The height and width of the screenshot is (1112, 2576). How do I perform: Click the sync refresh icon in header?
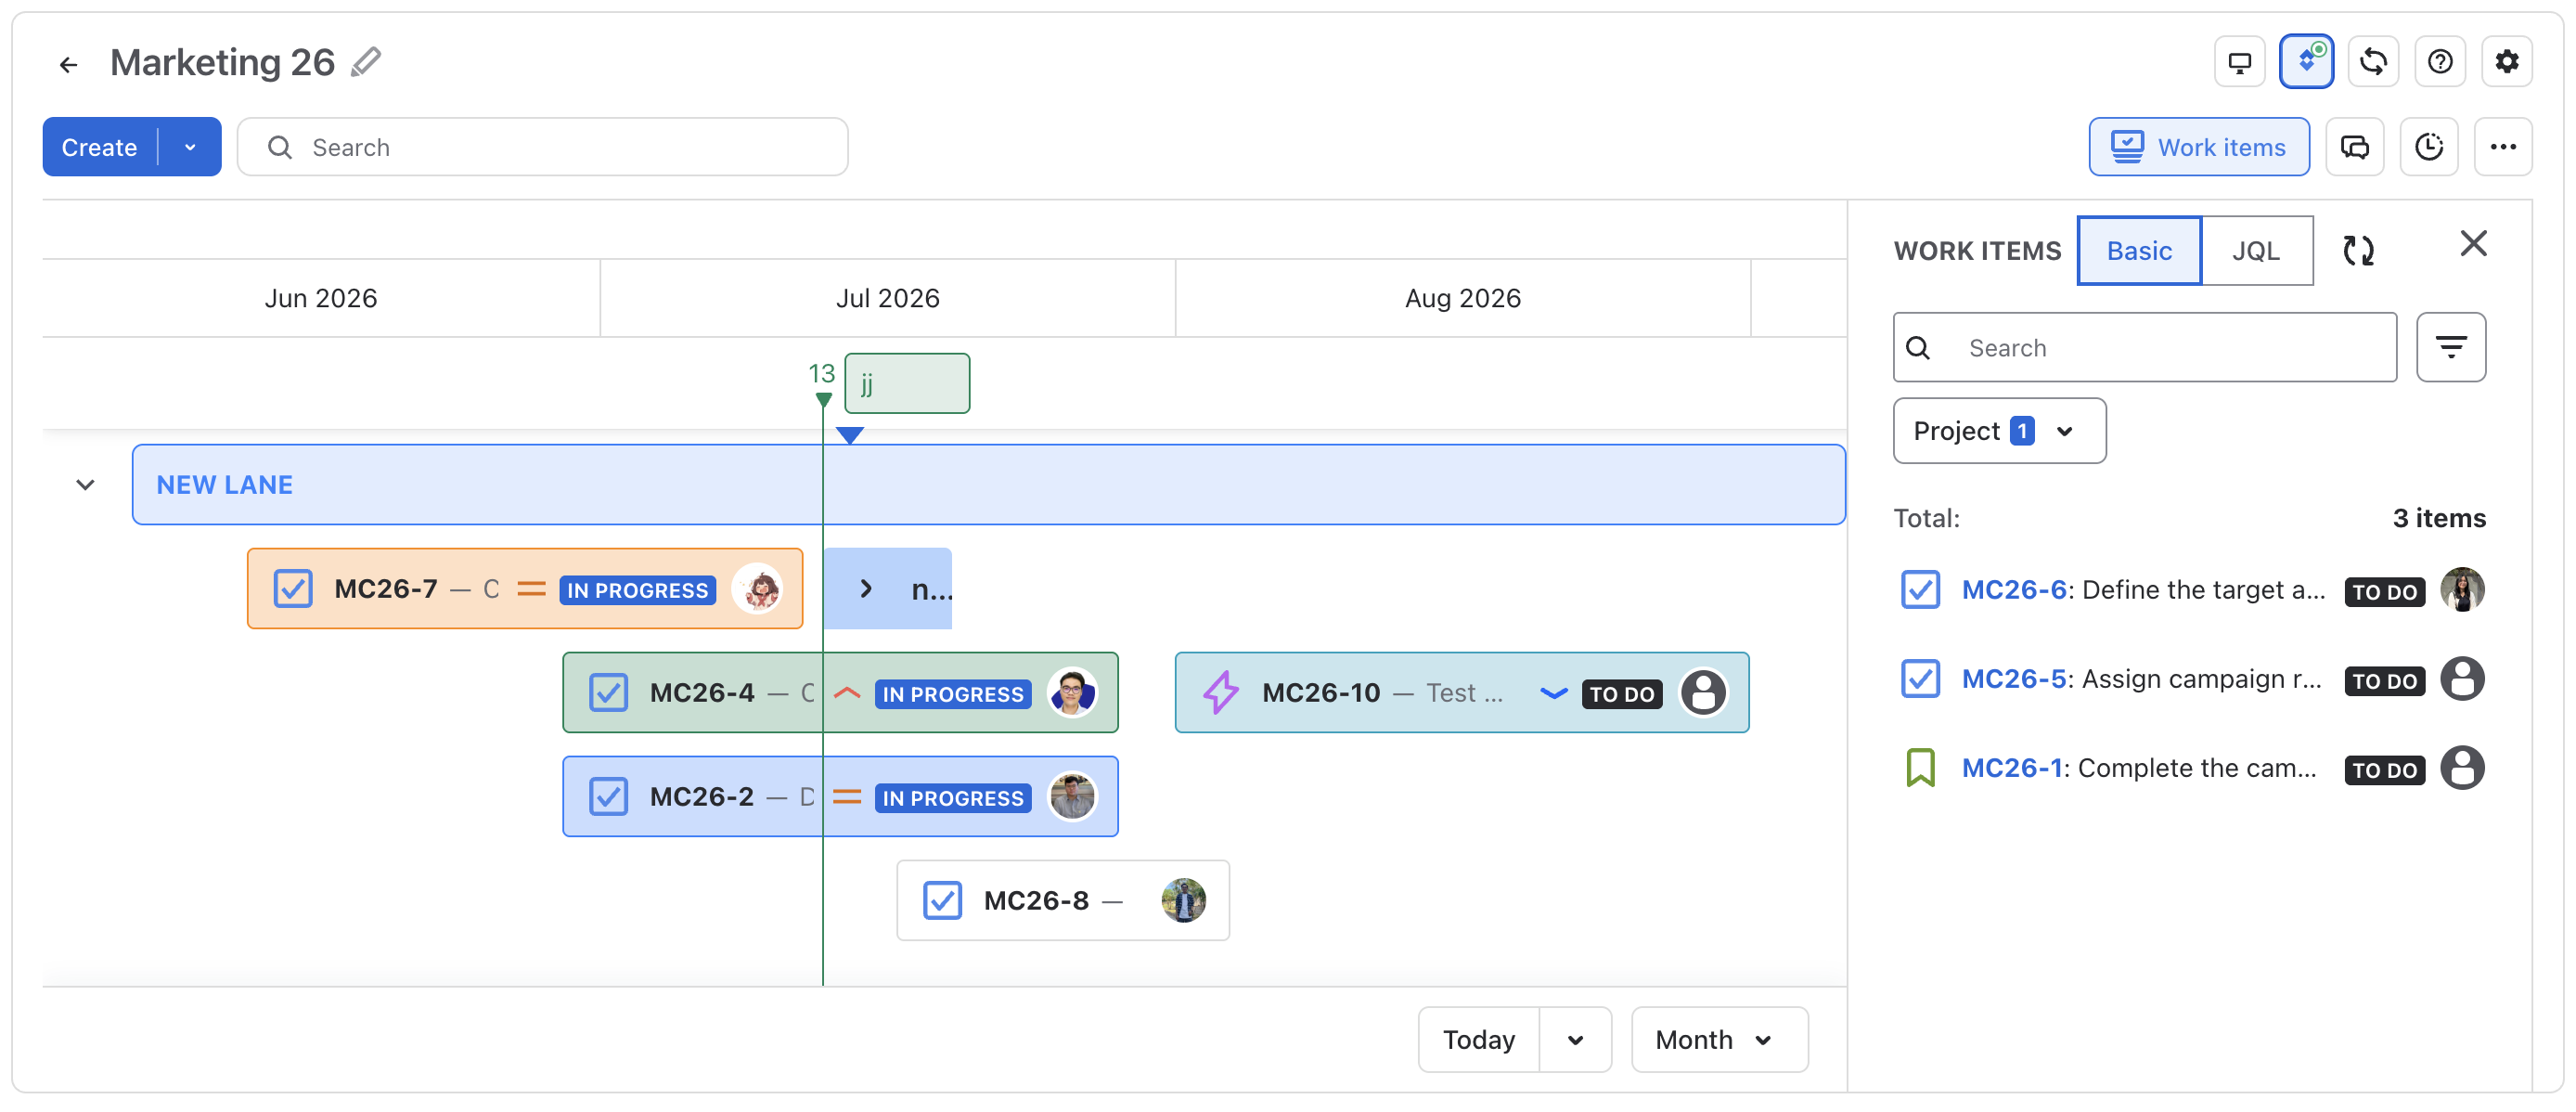coord(2373,62)
